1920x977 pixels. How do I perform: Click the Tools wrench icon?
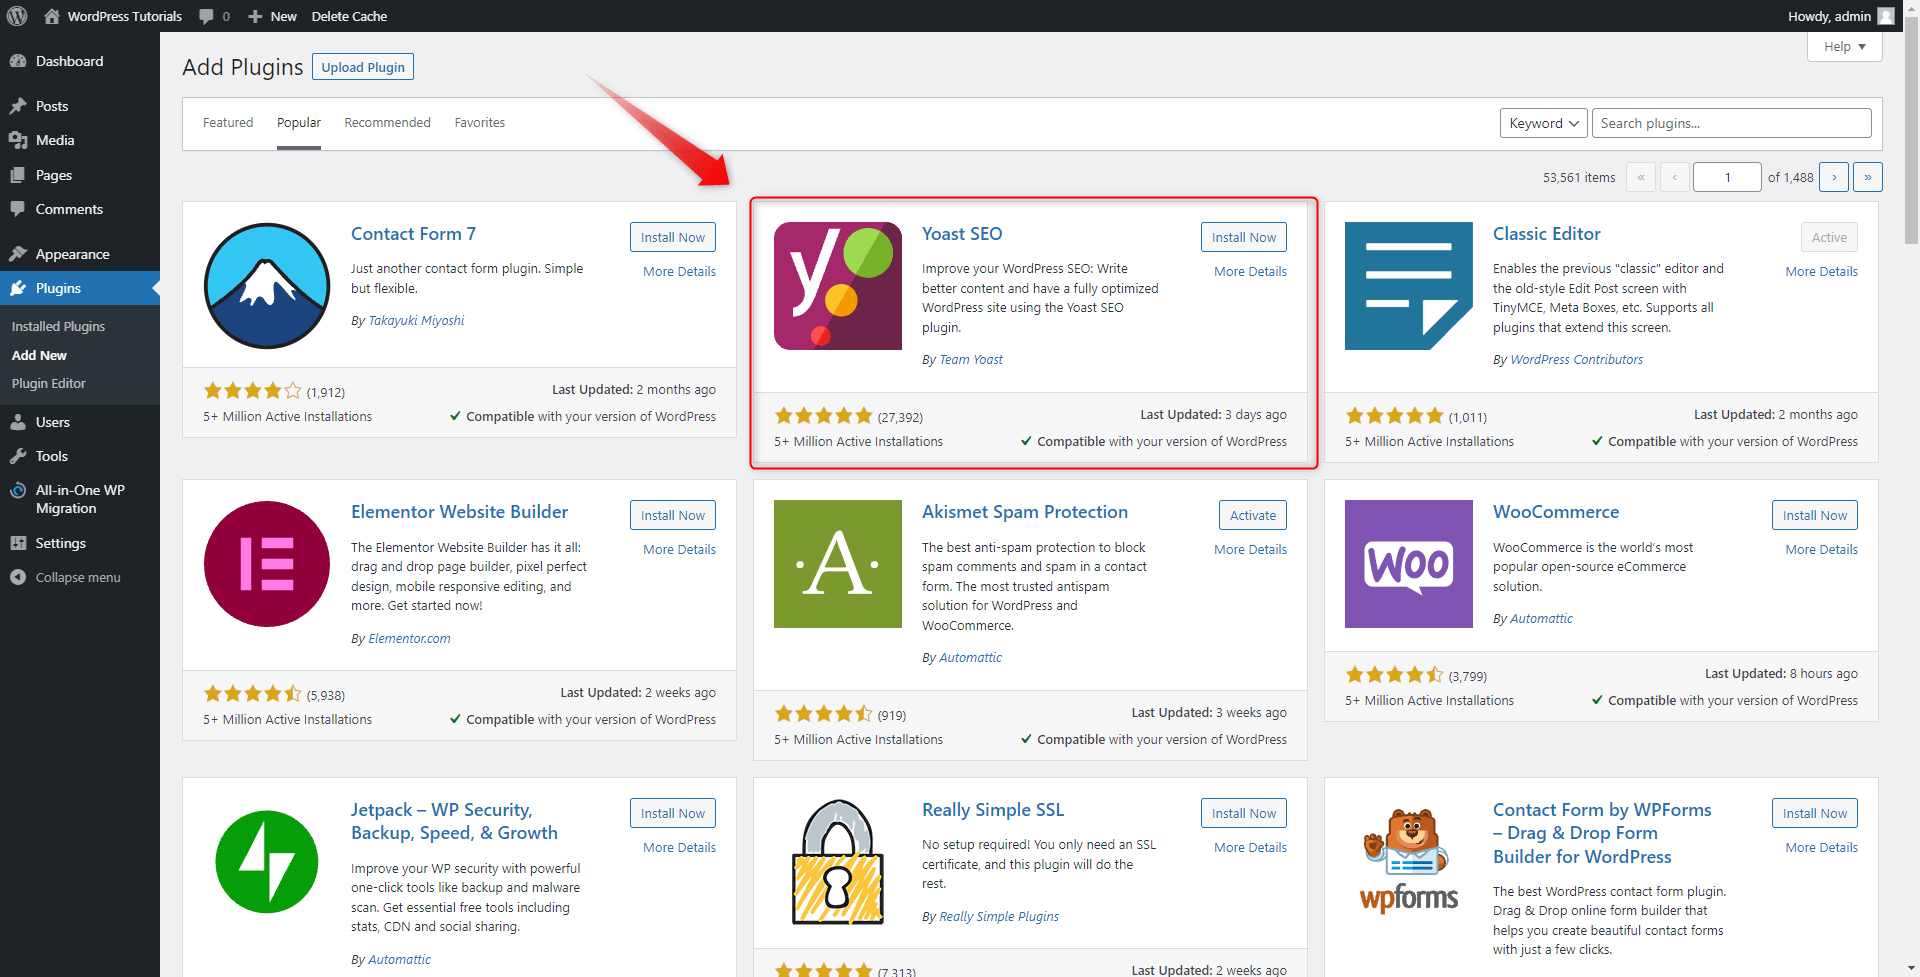coord(18,456)
